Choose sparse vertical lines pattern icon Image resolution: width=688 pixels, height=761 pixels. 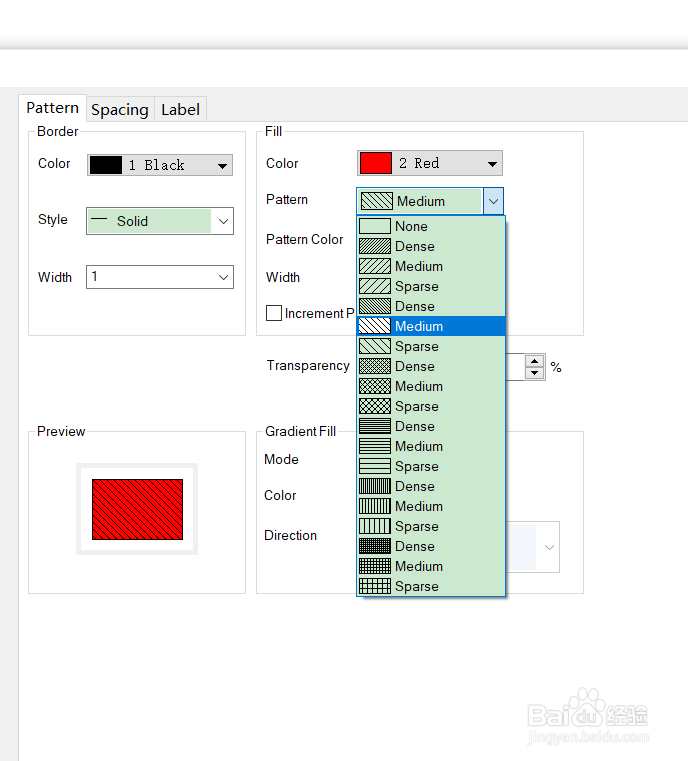pos(375,526)
